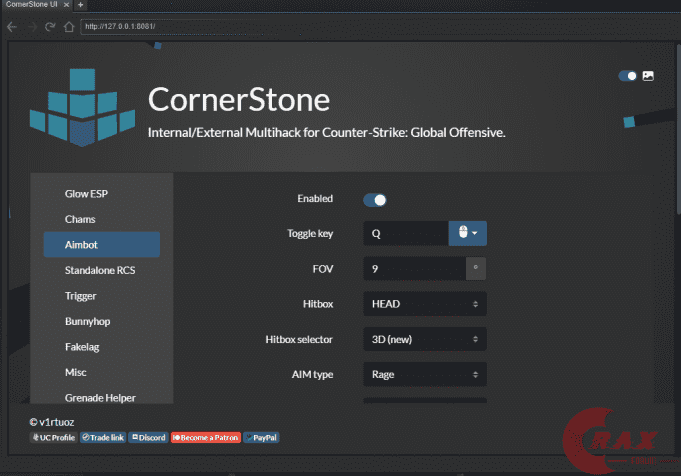Screen dimensions: 681x476
Task: Click the CornerStone cube logo
Action: point(82,107)
